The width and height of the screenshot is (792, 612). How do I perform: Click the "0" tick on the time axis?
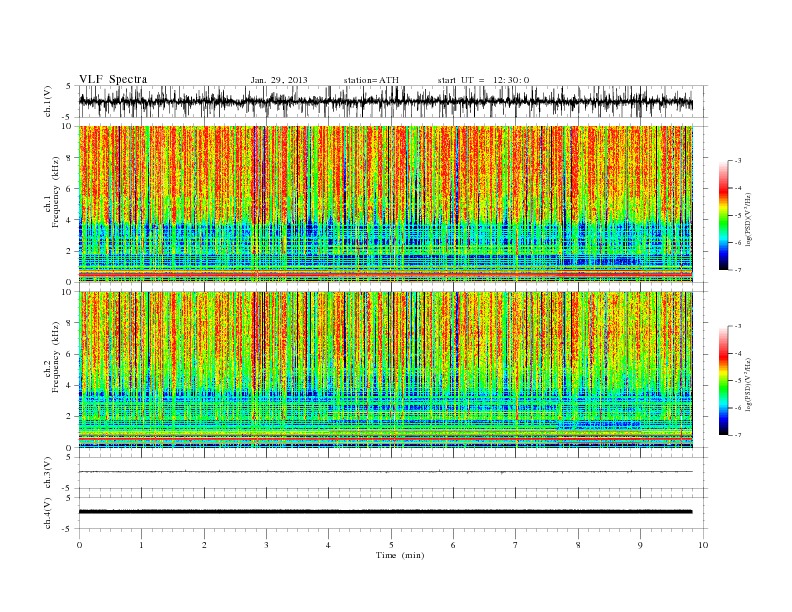click(x=79, y=545)
